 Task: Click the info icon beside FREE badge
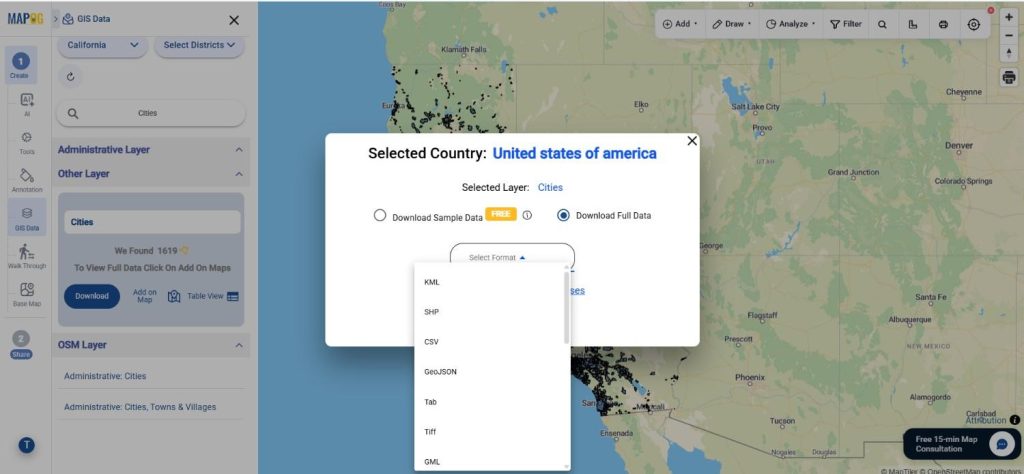[527, 215]
